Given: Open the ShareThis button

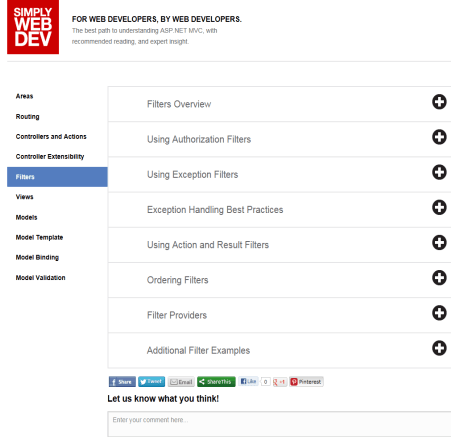Looking at the screenshot, I should click(216, 382).
